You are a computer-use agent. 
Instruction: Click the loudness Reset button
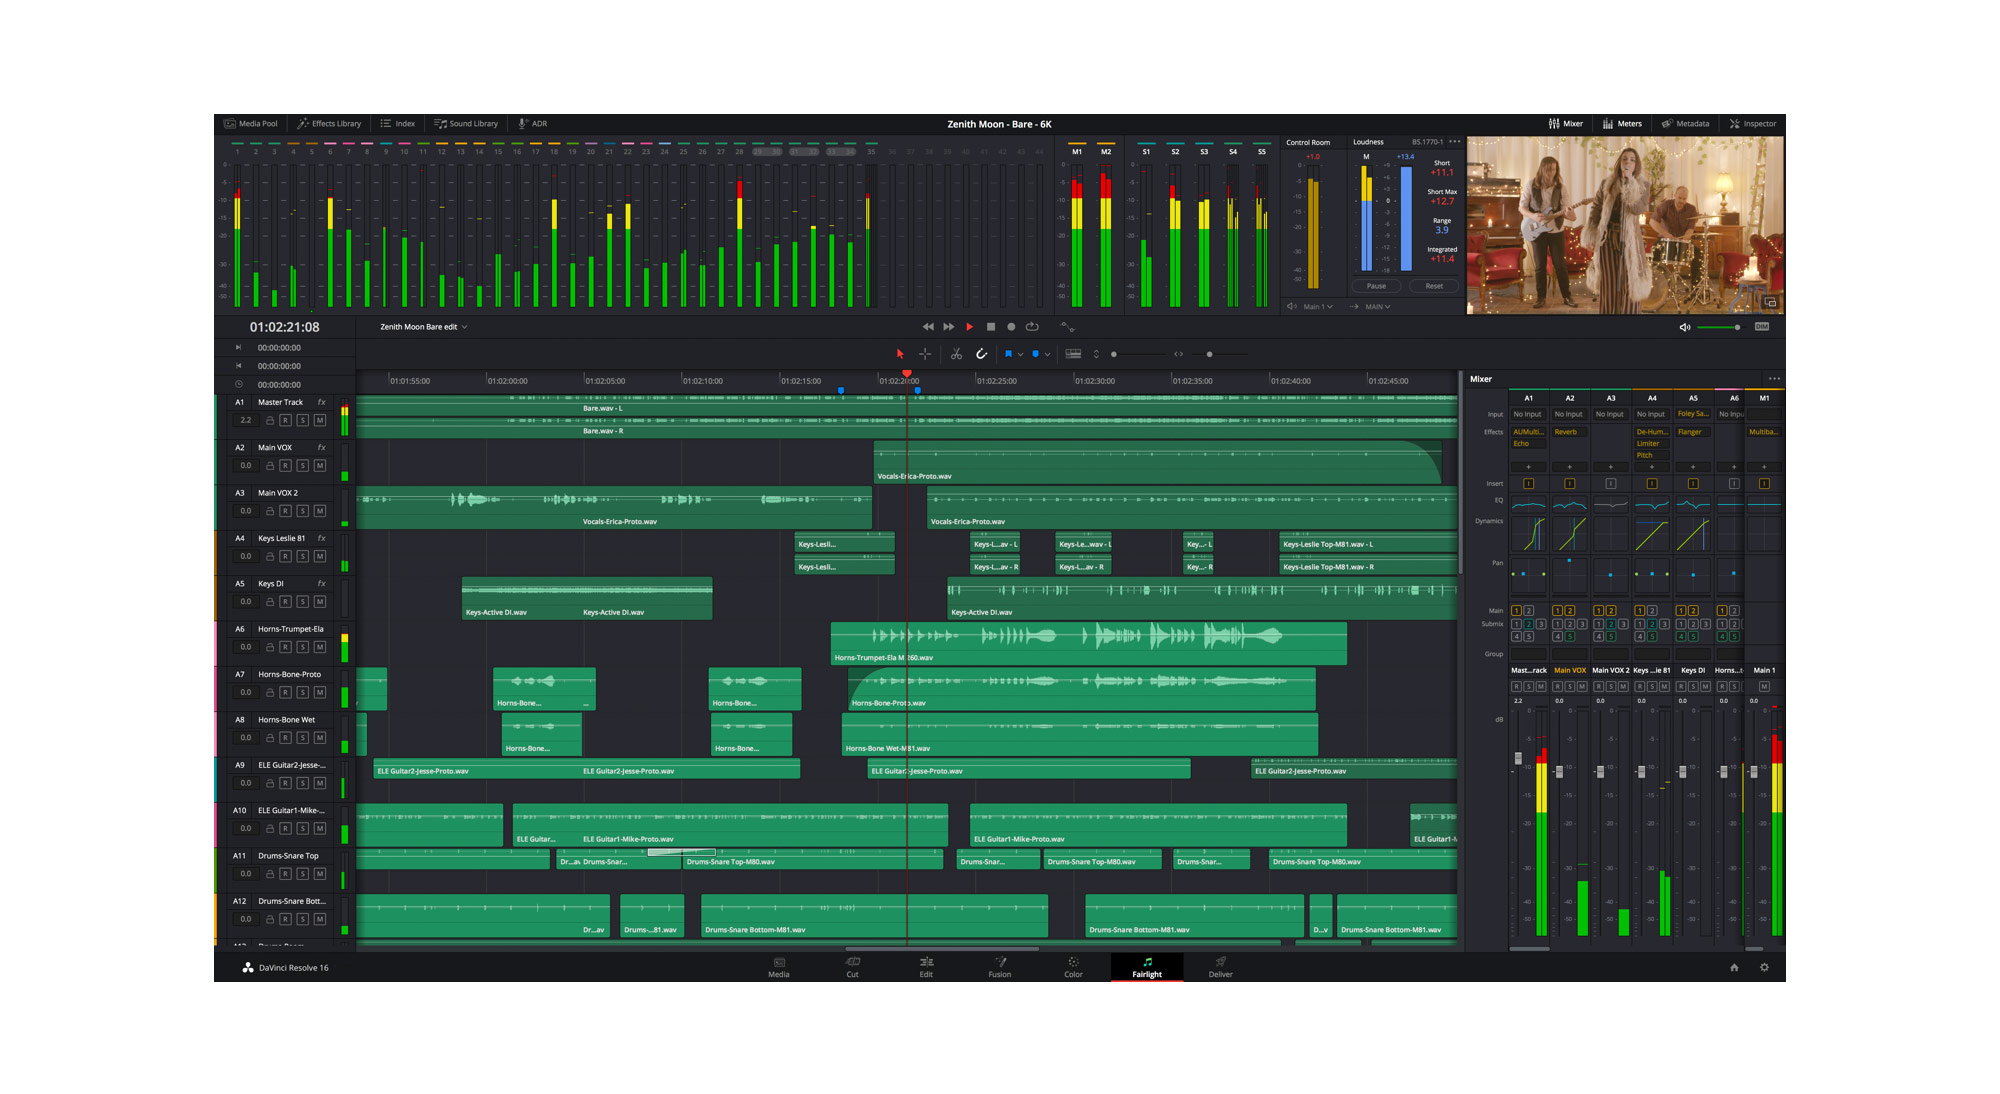[x=1434, y=286]
